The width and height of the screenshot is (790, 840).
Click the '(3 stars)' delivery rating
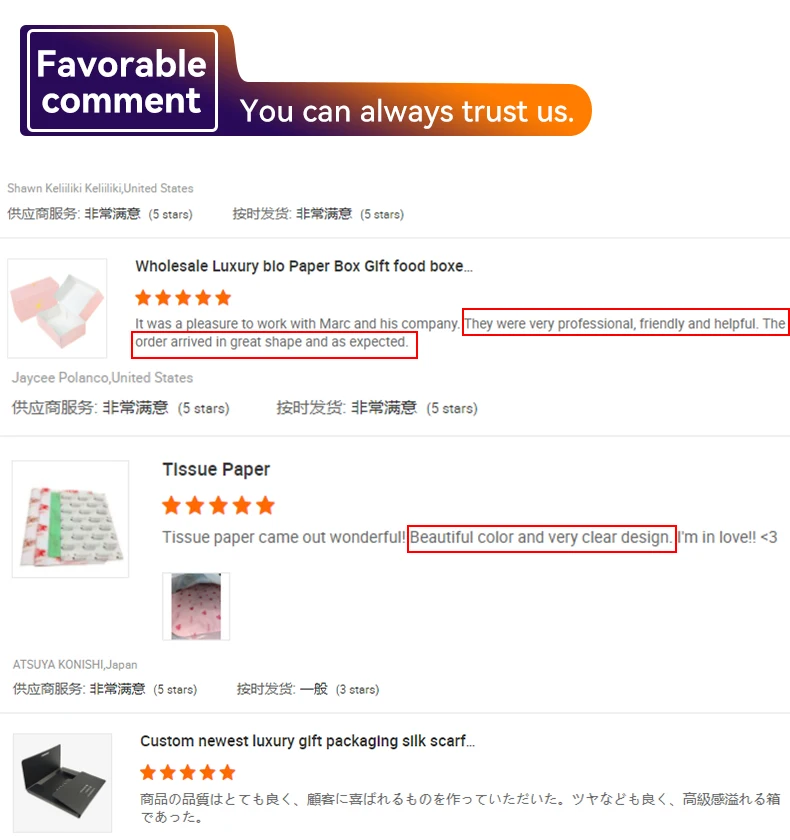358,689
